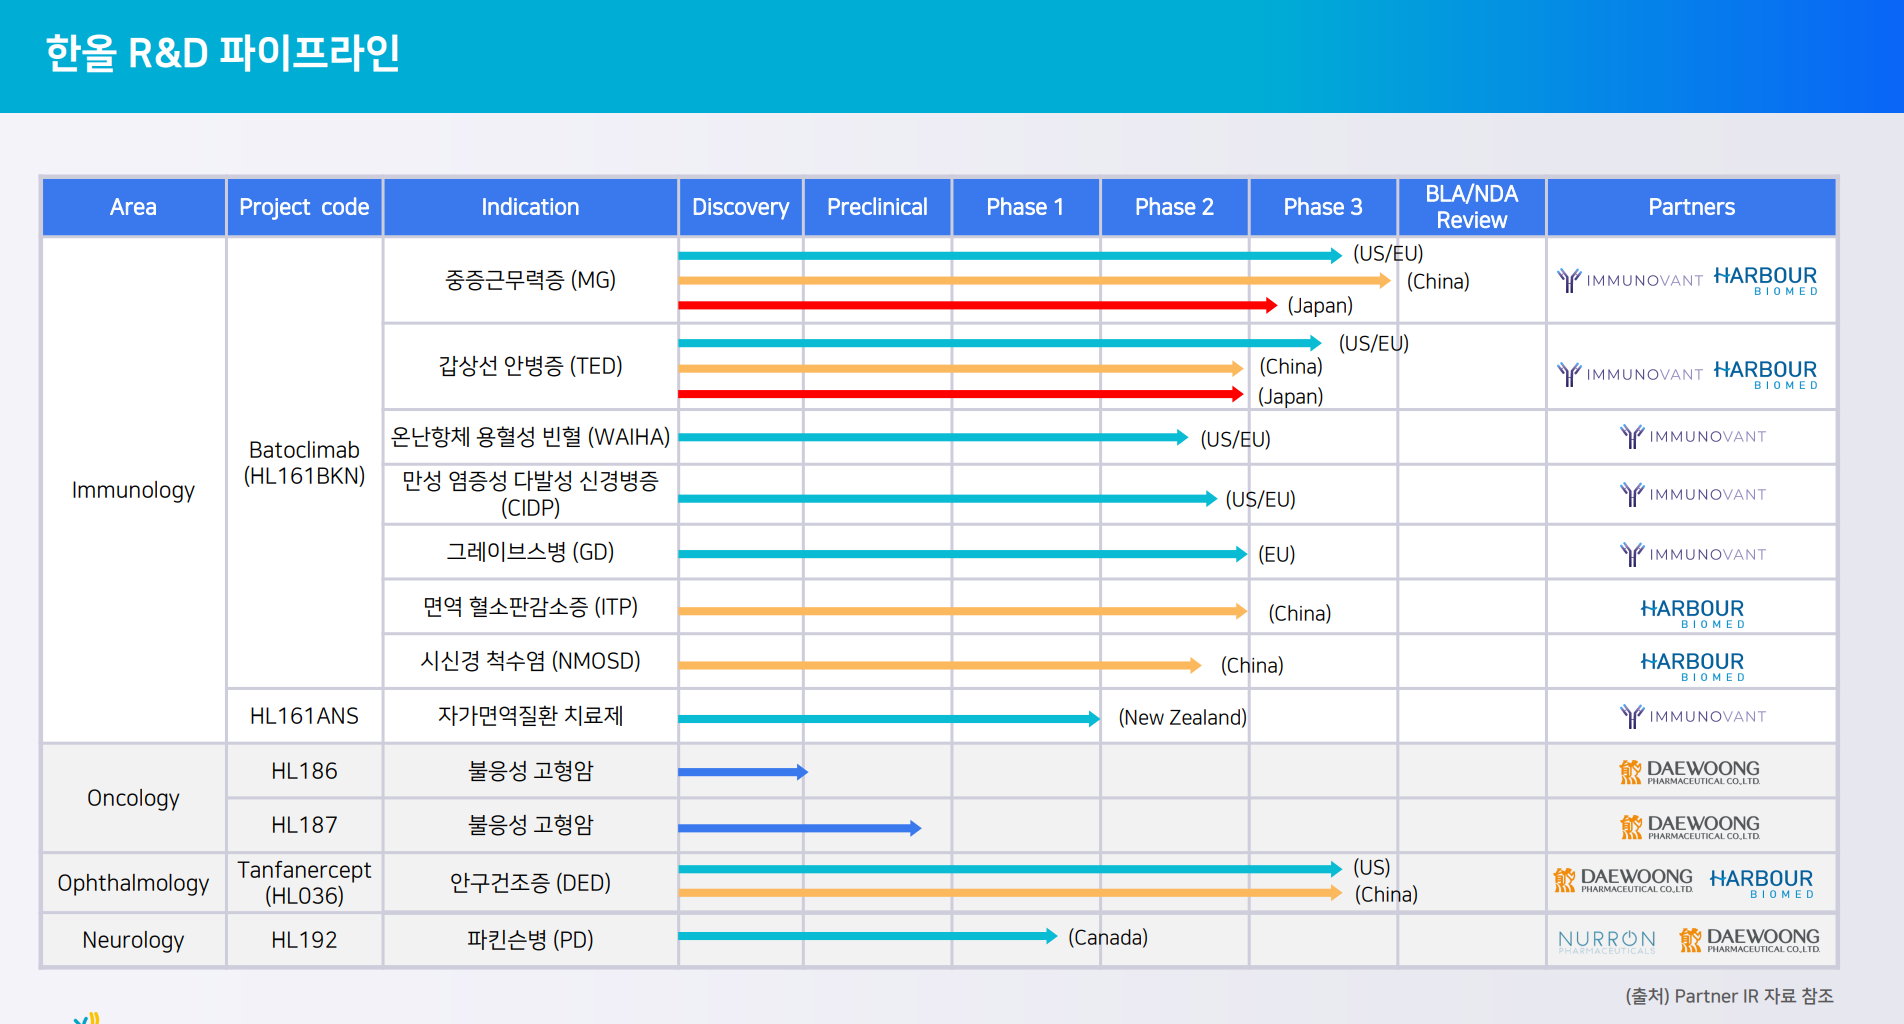1904x1024 pixels.
Task: Click the (New Zealand) progress label
Action: click(x=1182, y=717)
